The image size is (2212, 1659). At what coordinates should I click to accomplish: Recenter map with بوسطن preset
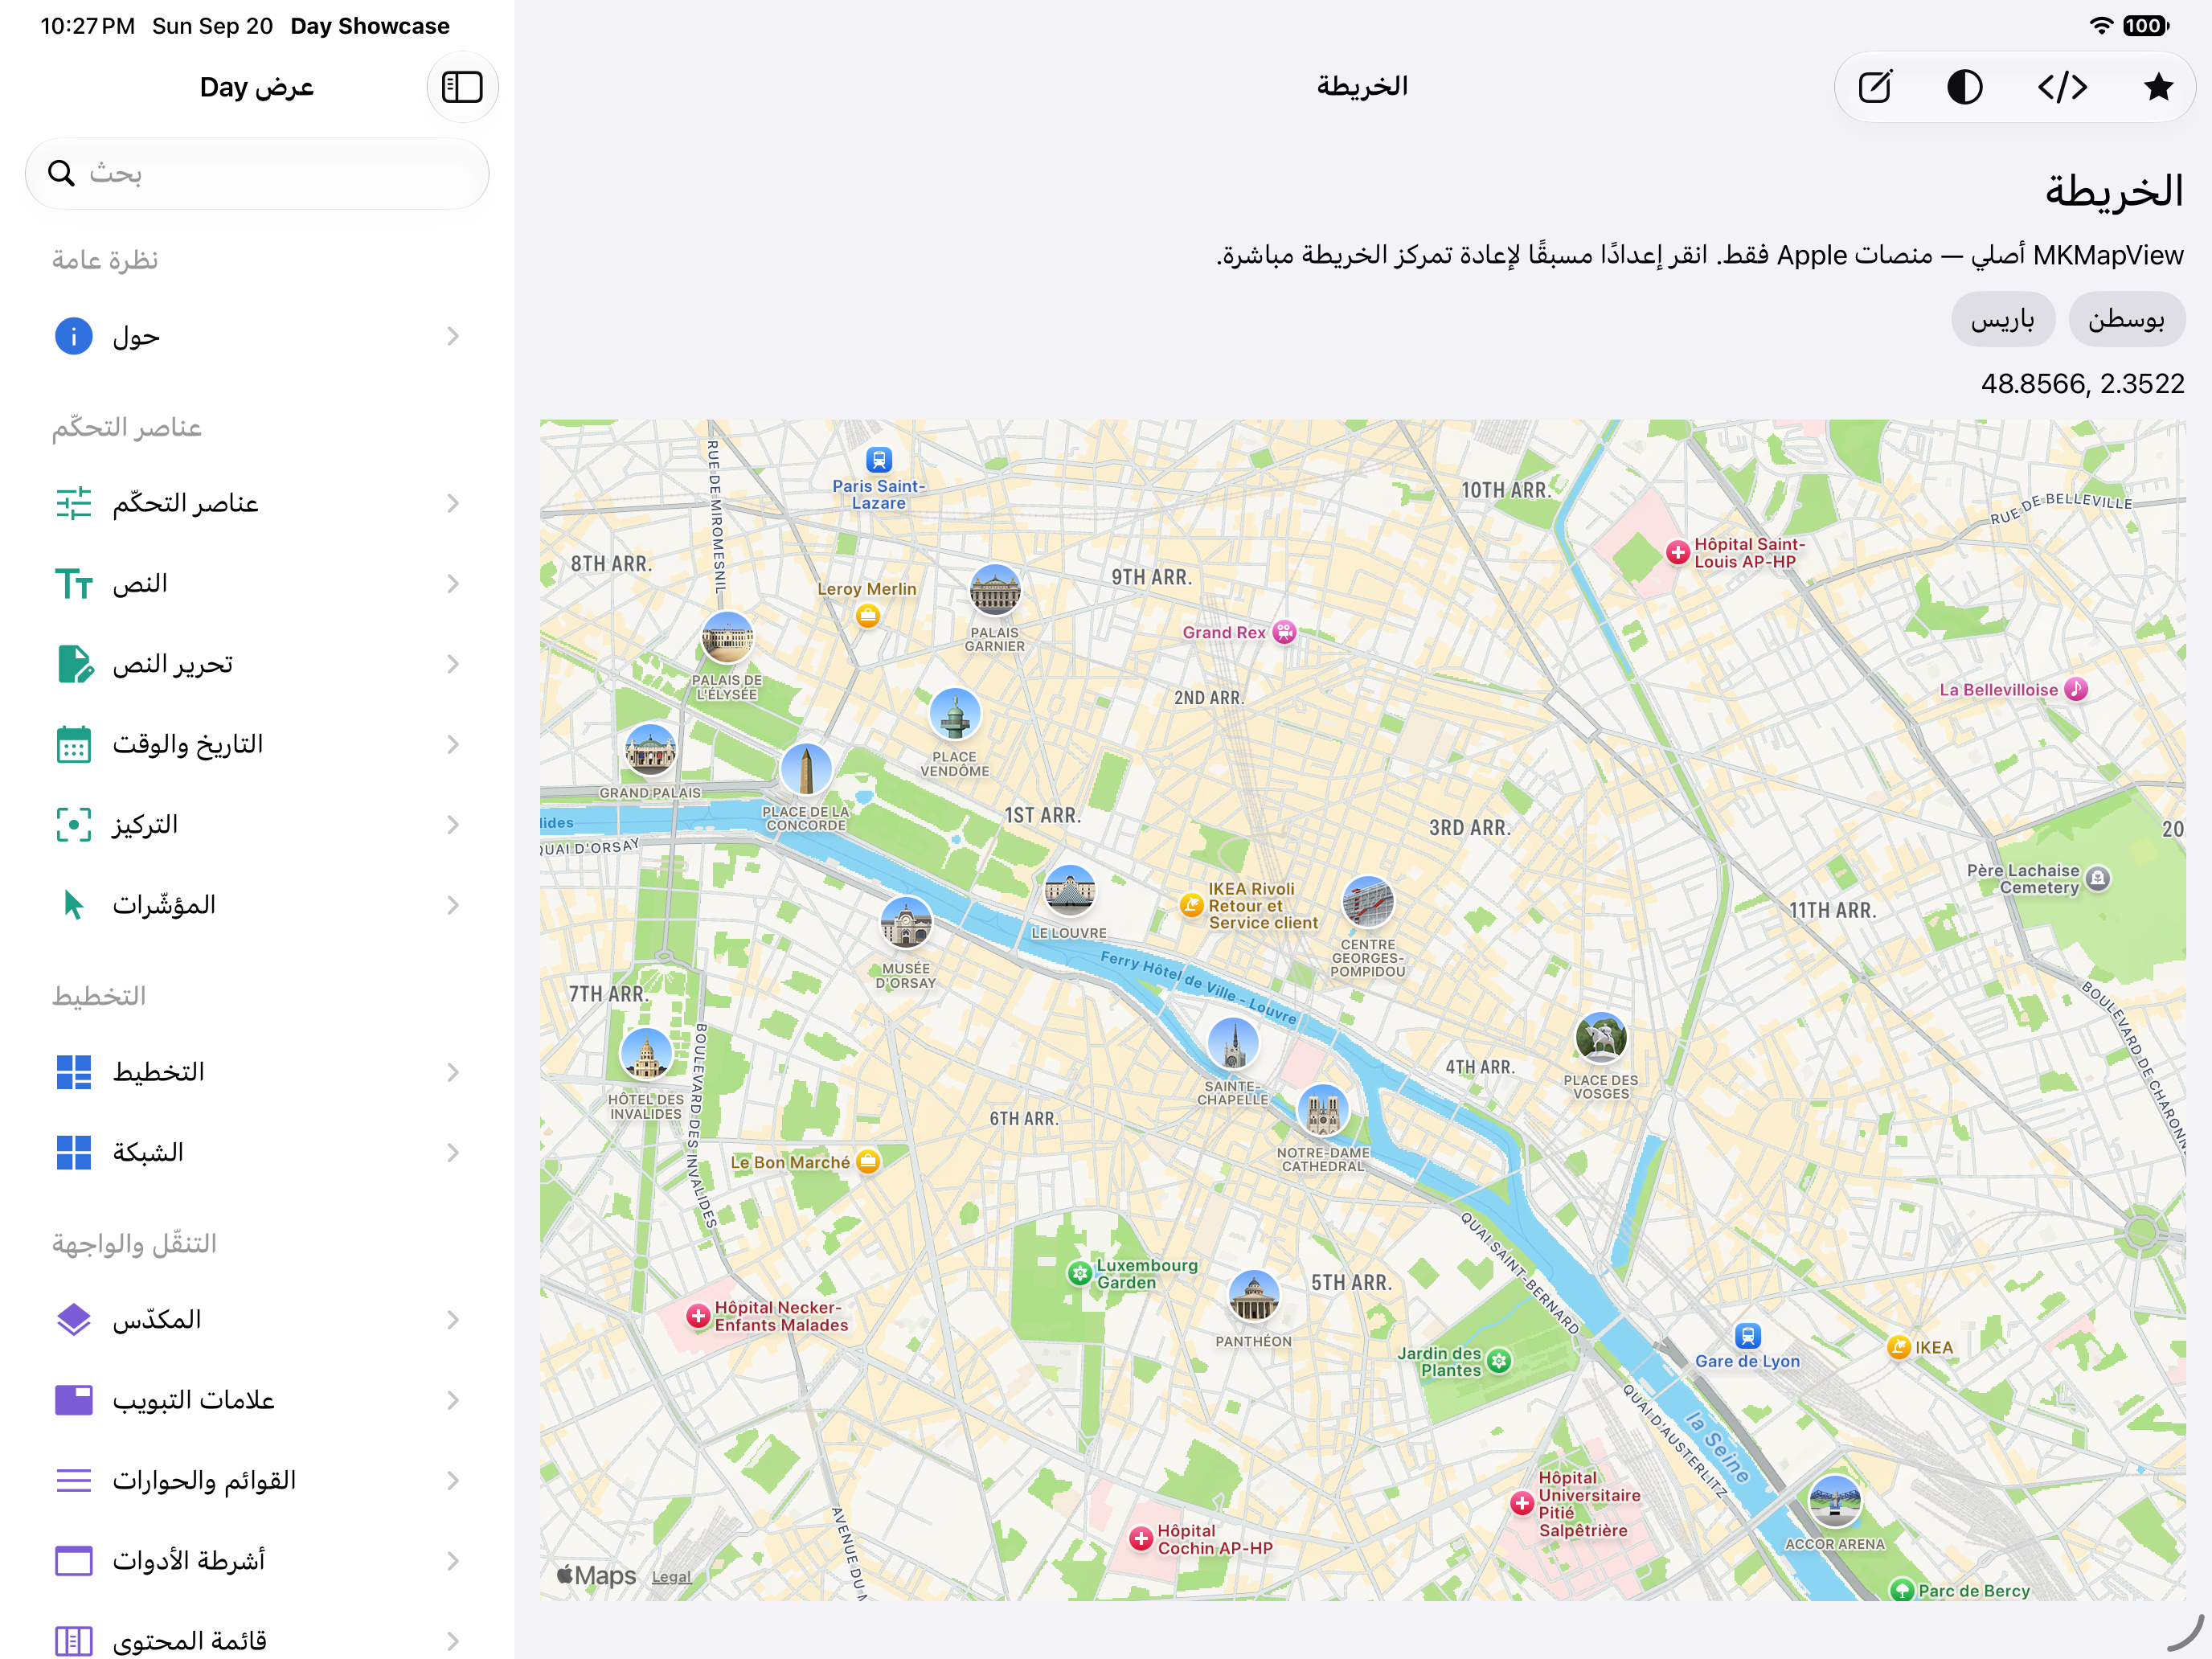click(x=2126, y=320)
